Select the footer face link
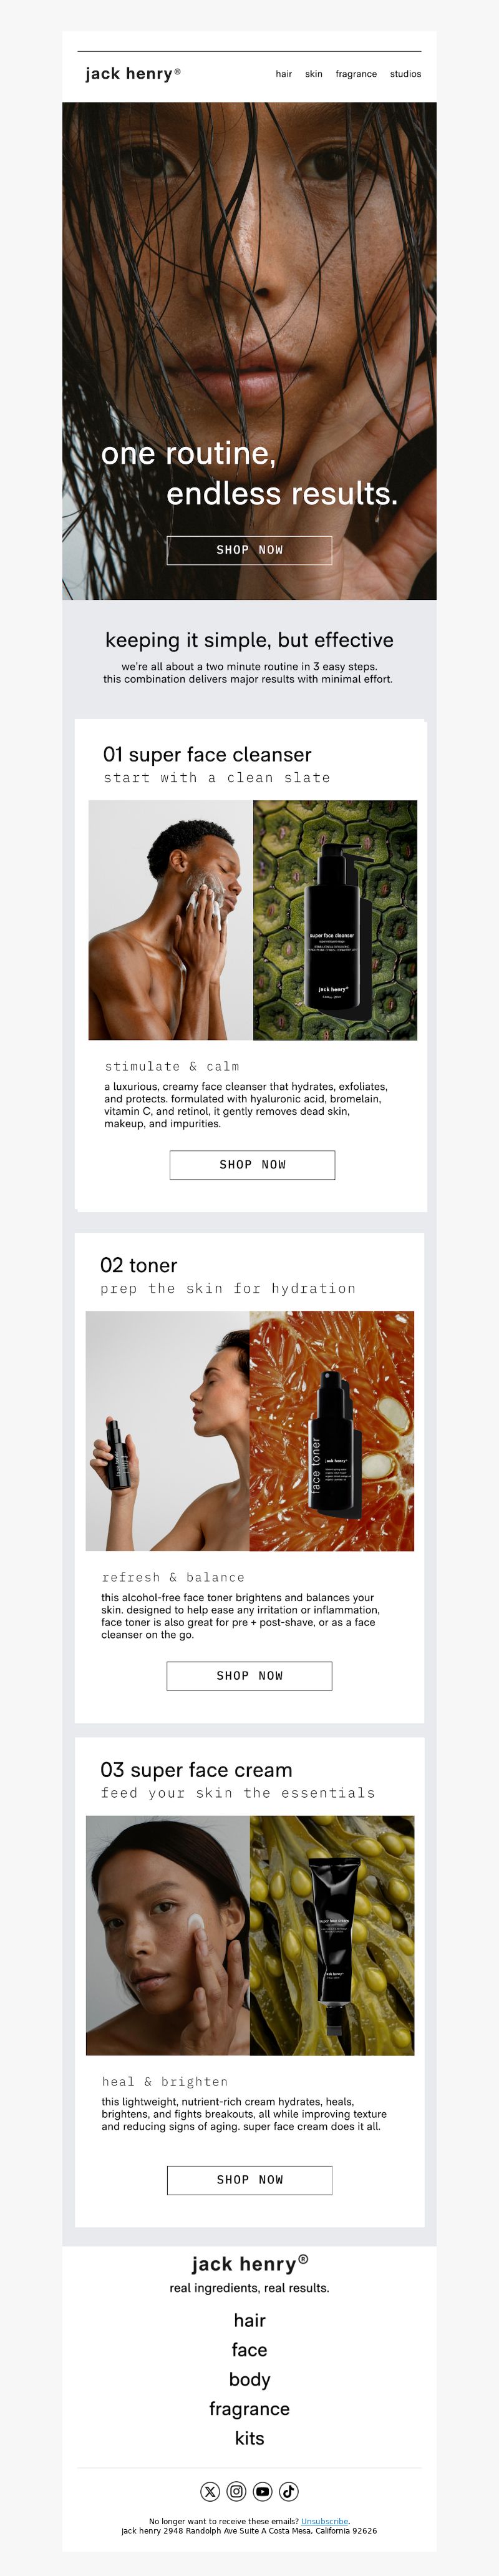499x2576 pixels. click(249, 2350)
